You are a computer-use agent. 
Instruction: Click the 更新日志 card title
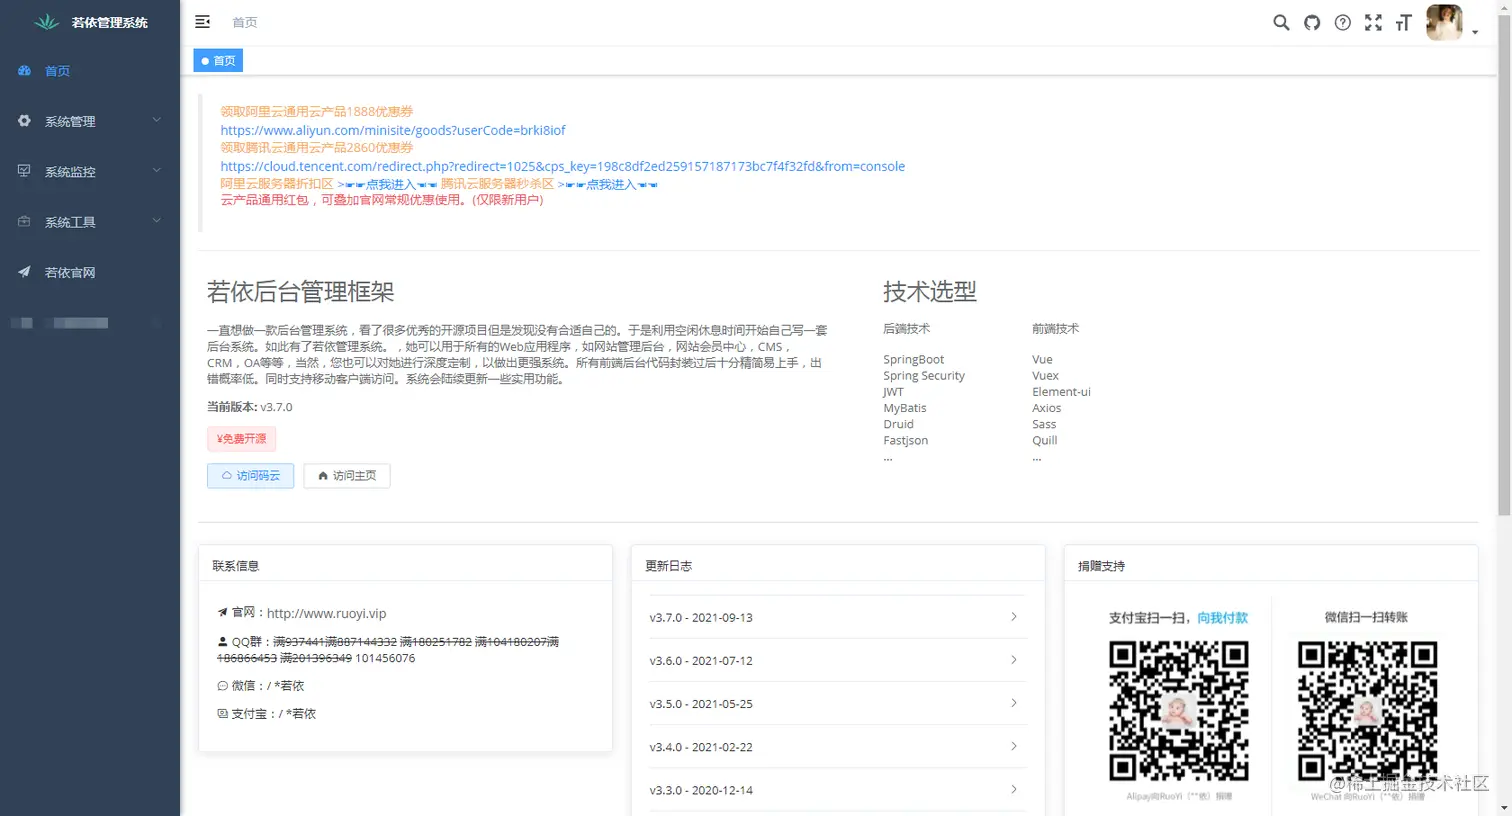[669, 566]
